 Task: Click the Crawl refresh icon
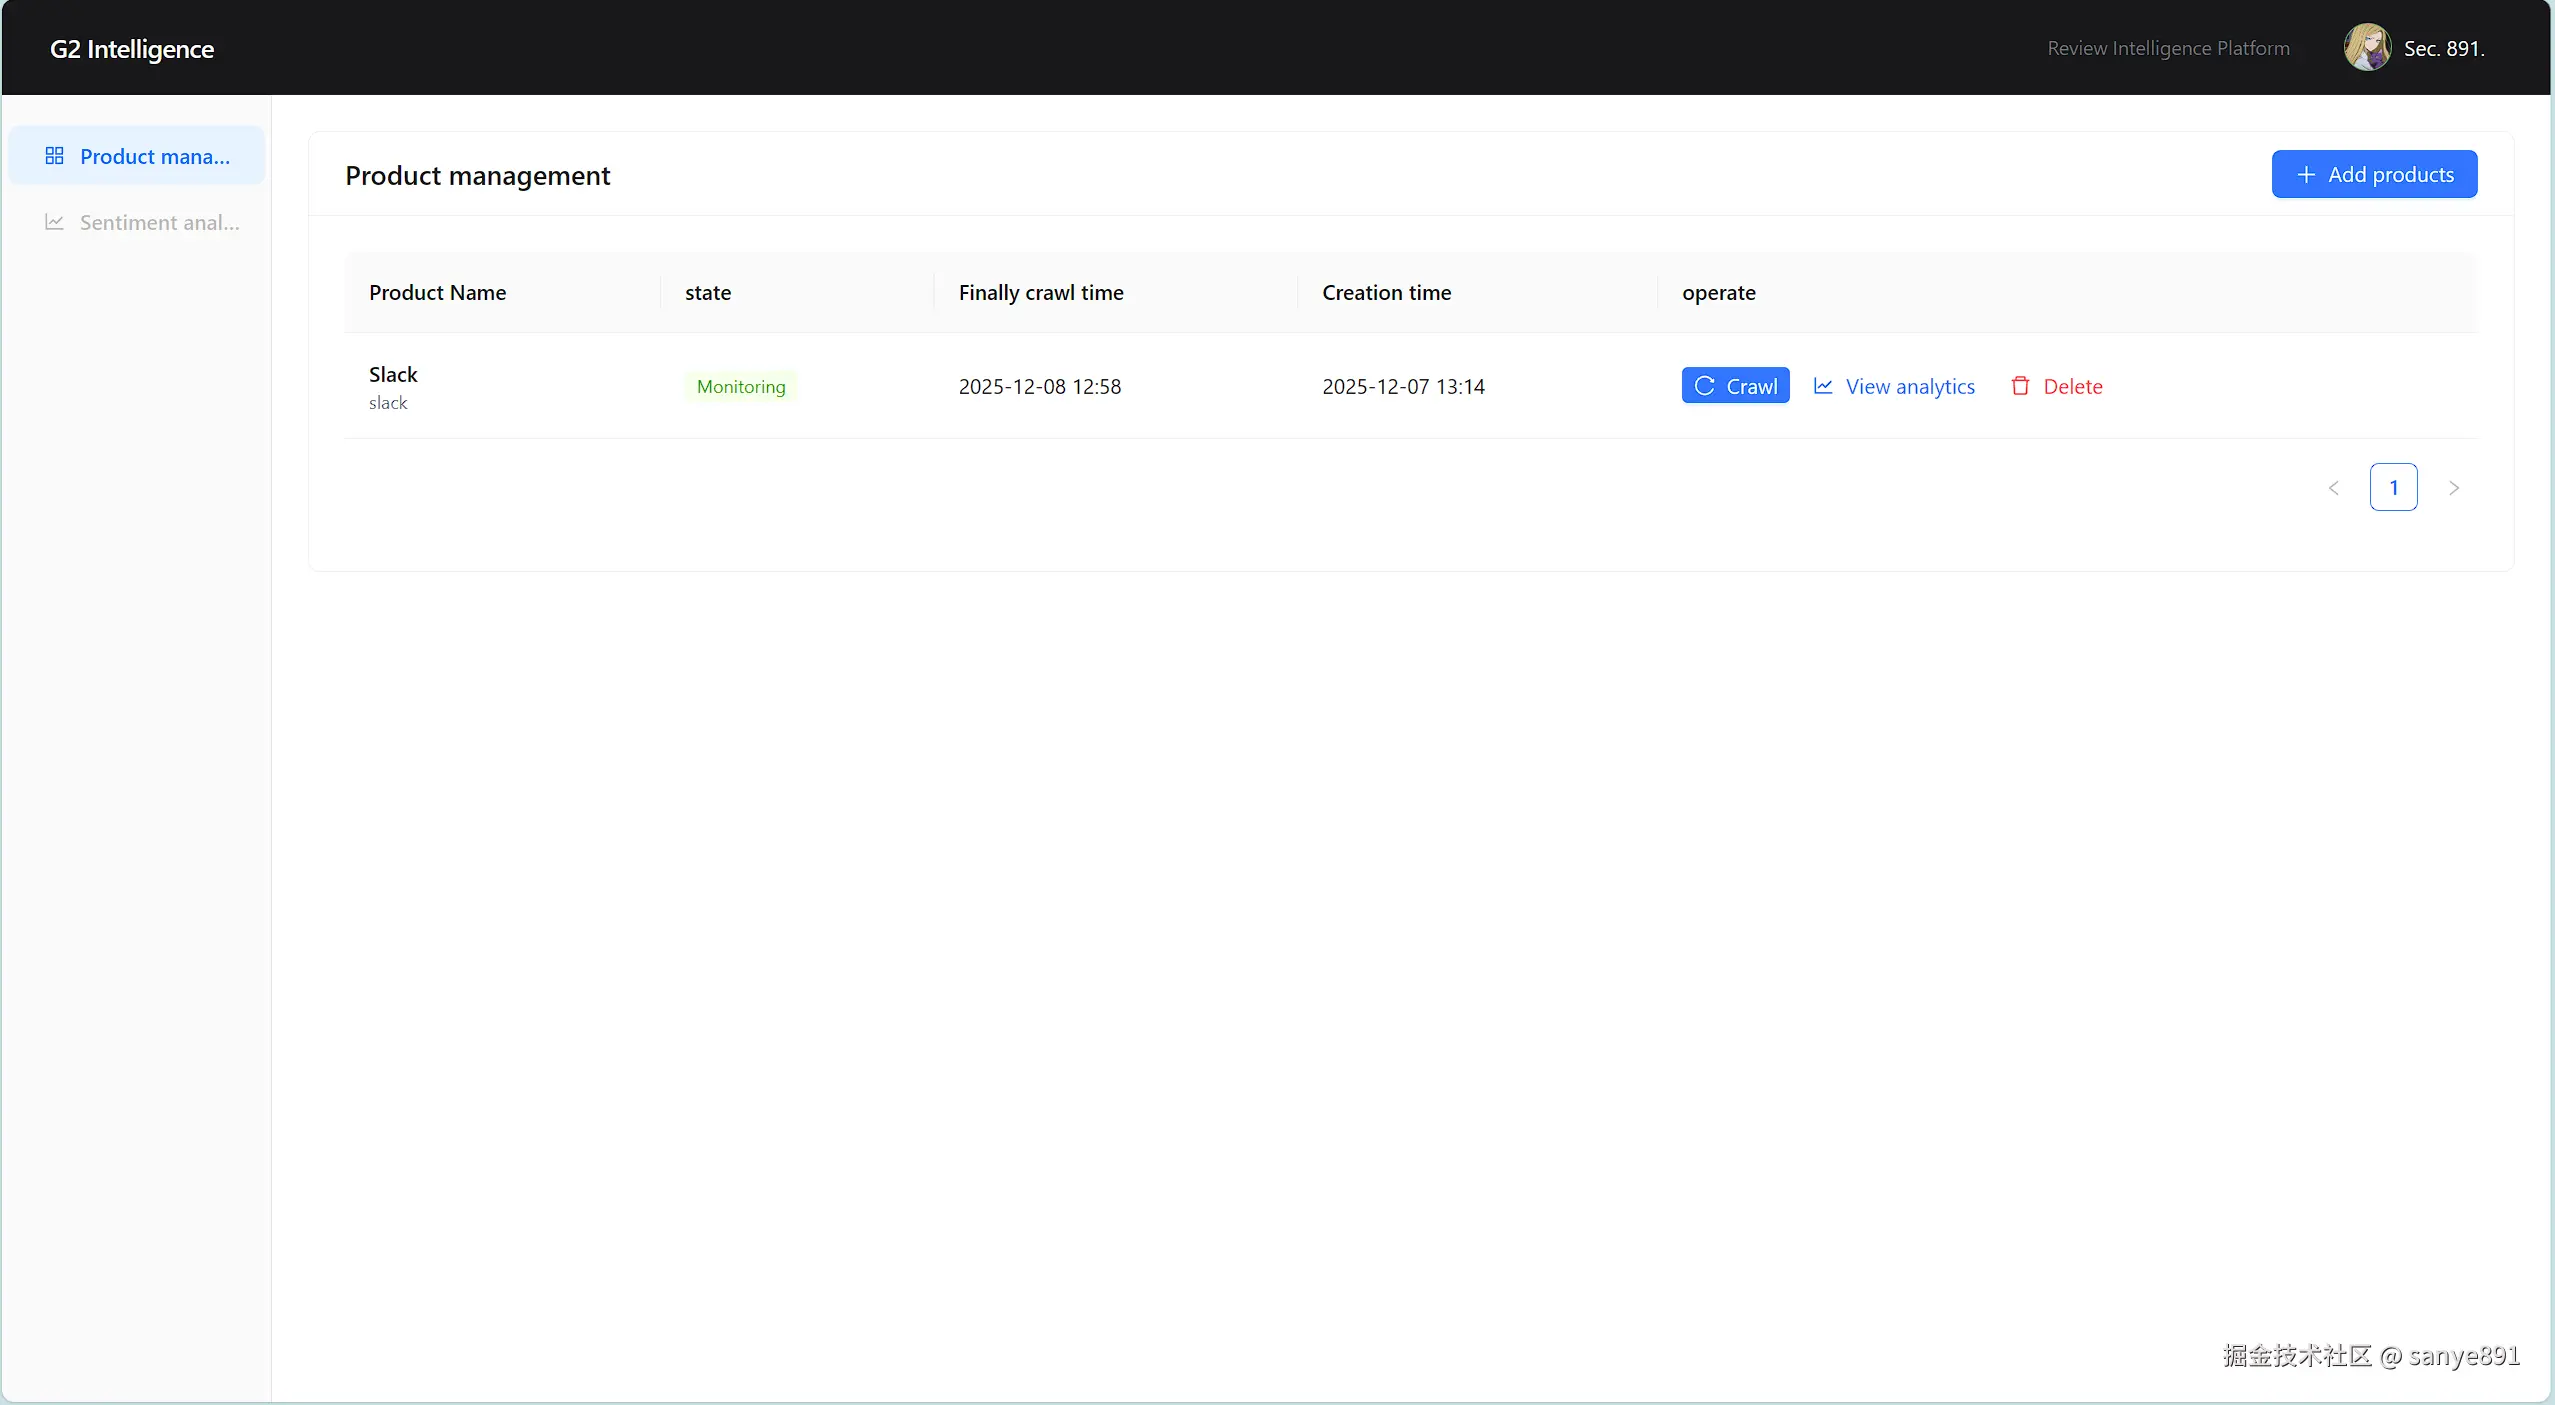pos(1704,386)
